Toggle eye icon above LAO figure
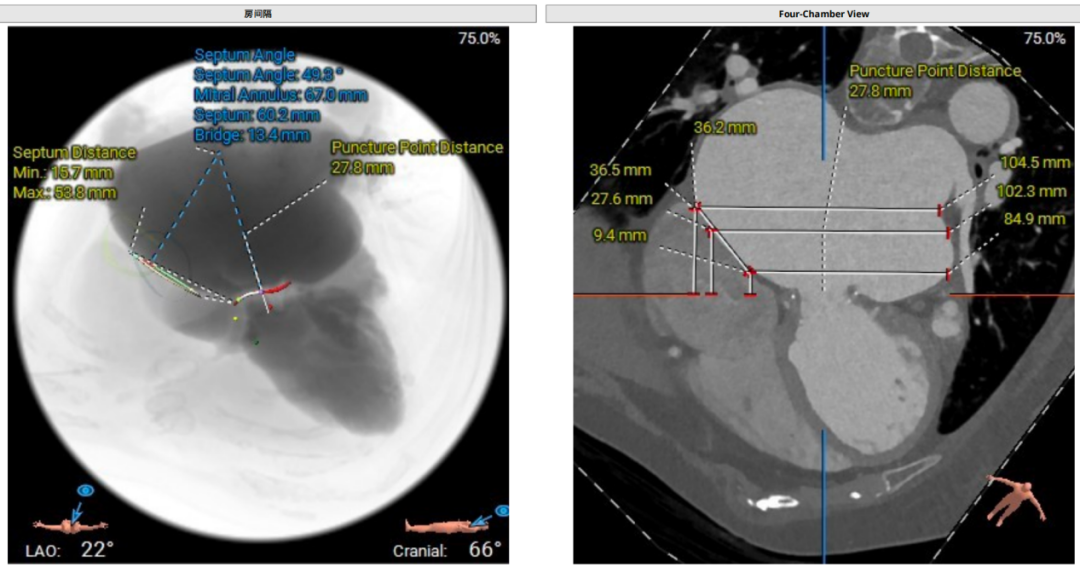Viewport: 1080px width, 573px height. (x=85, y=491)
